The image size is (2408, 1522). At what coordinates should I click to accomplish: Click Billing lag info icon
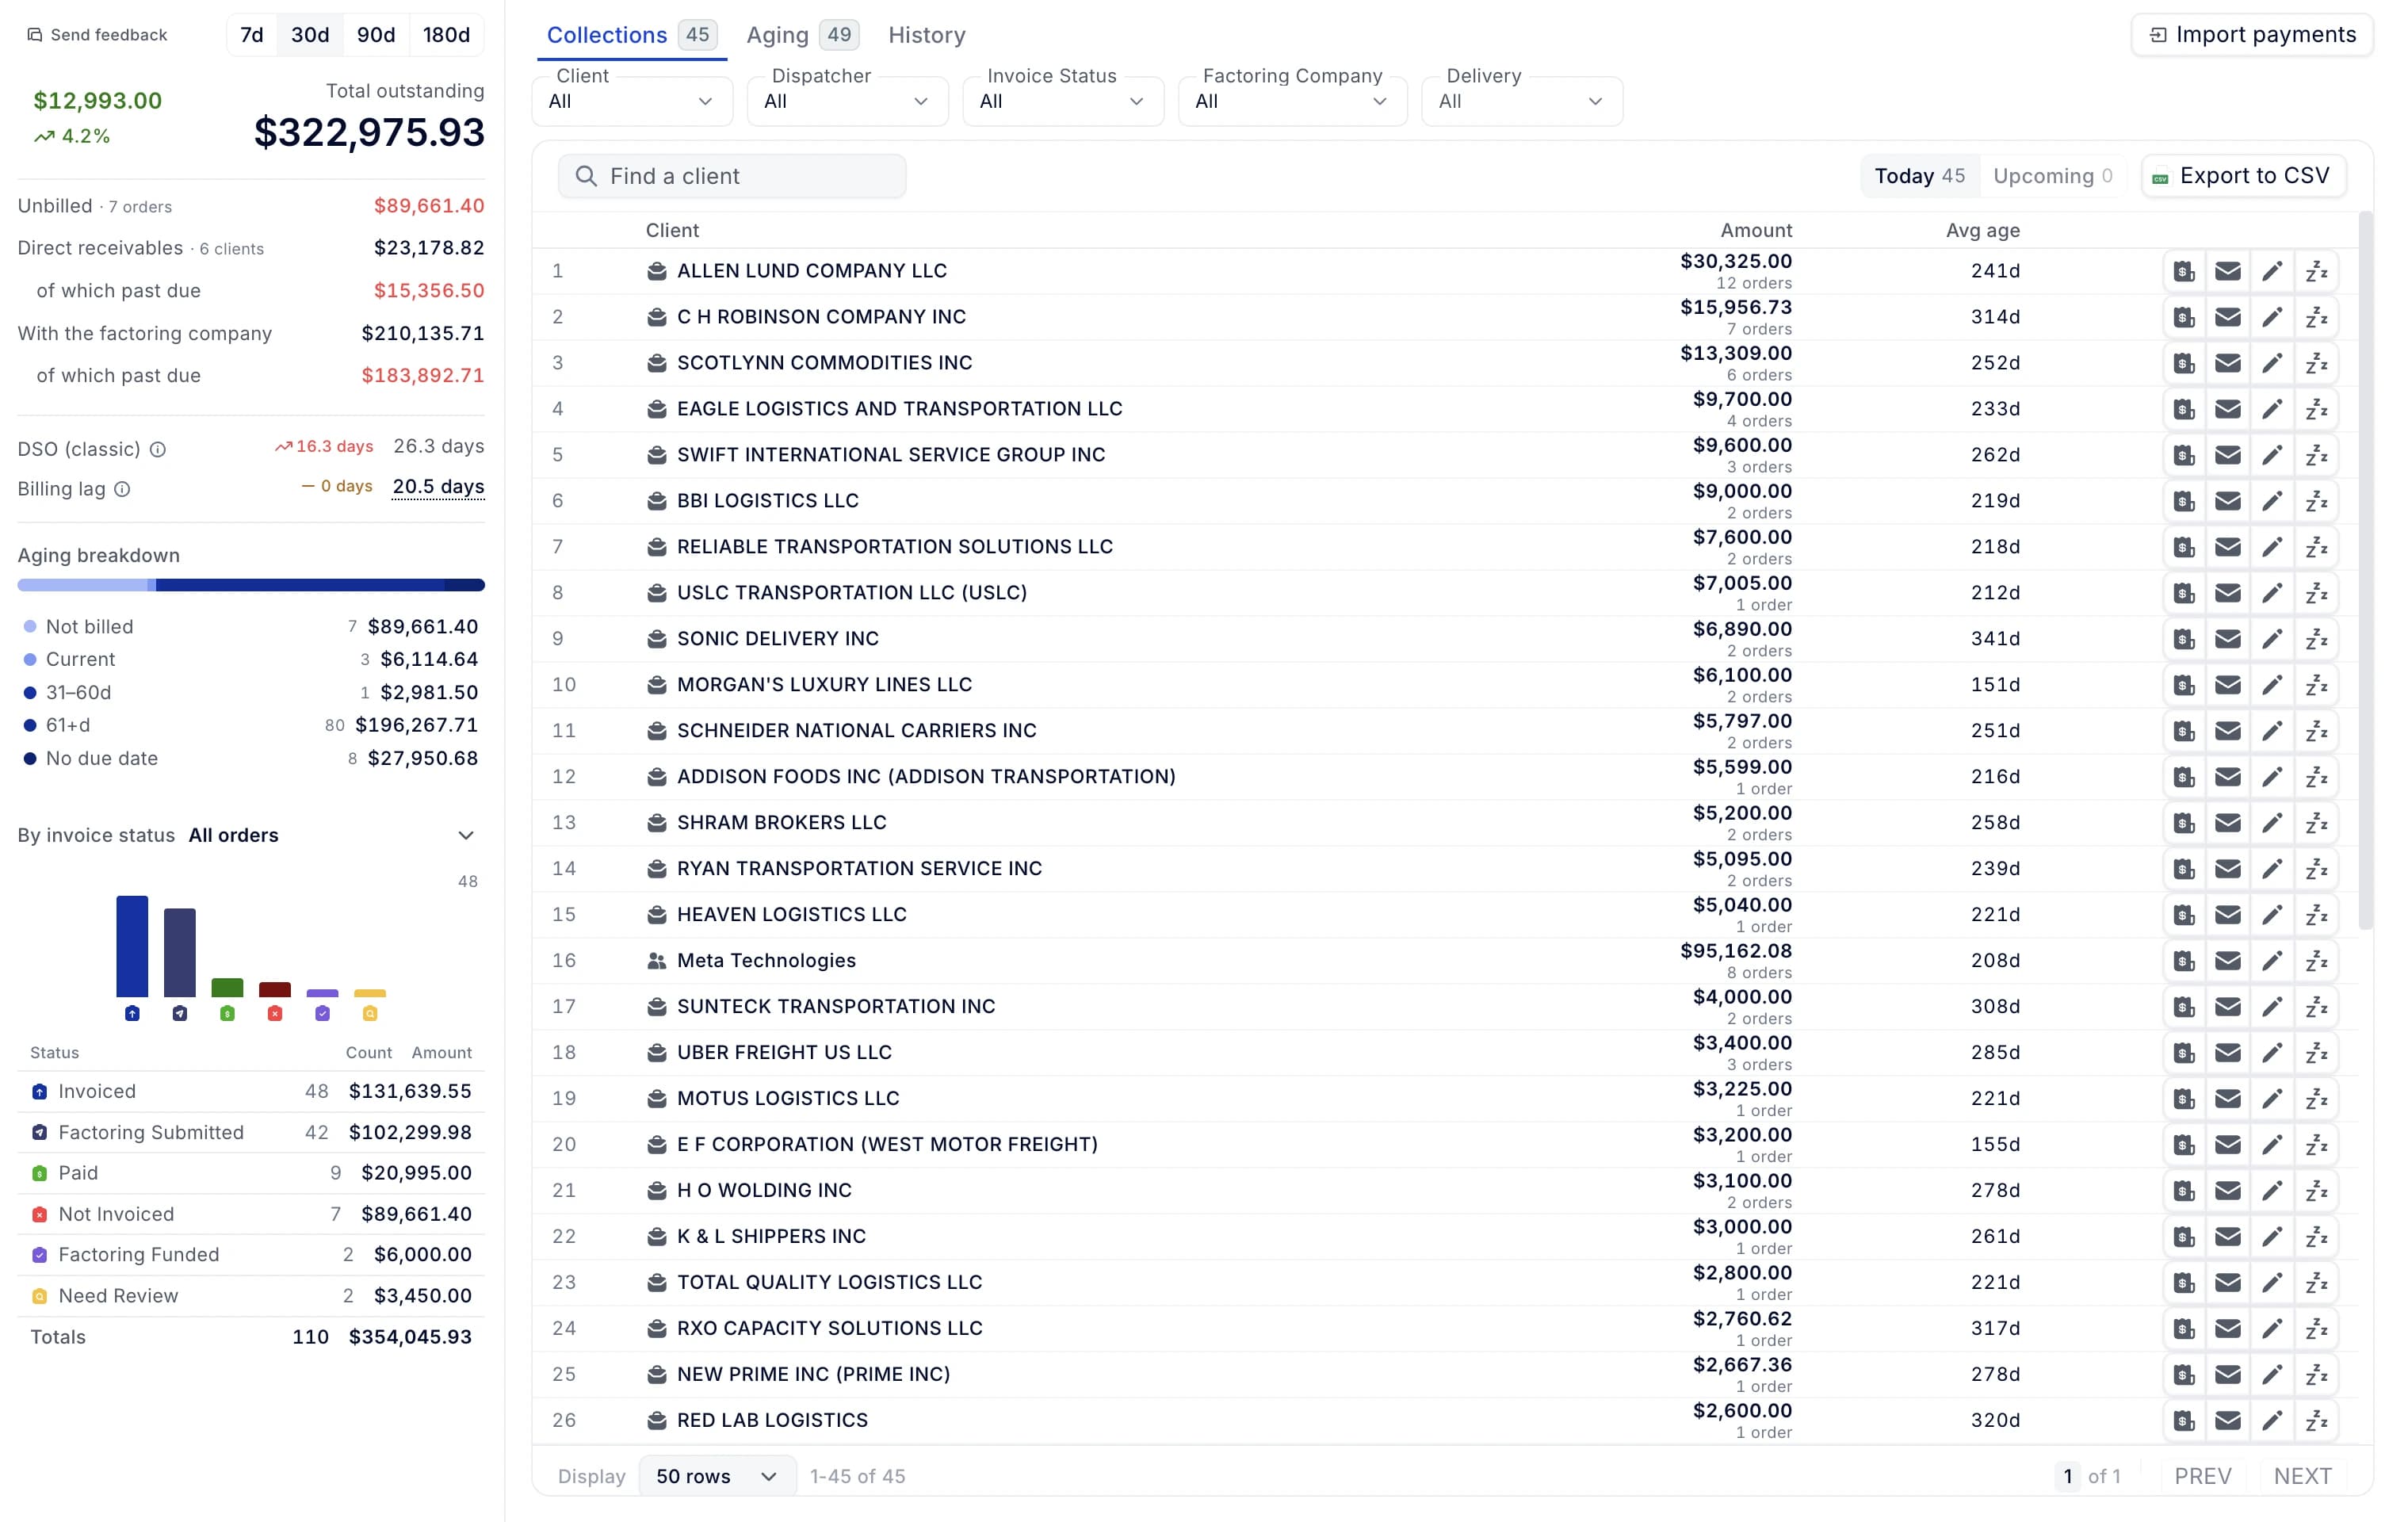[122, 489]
